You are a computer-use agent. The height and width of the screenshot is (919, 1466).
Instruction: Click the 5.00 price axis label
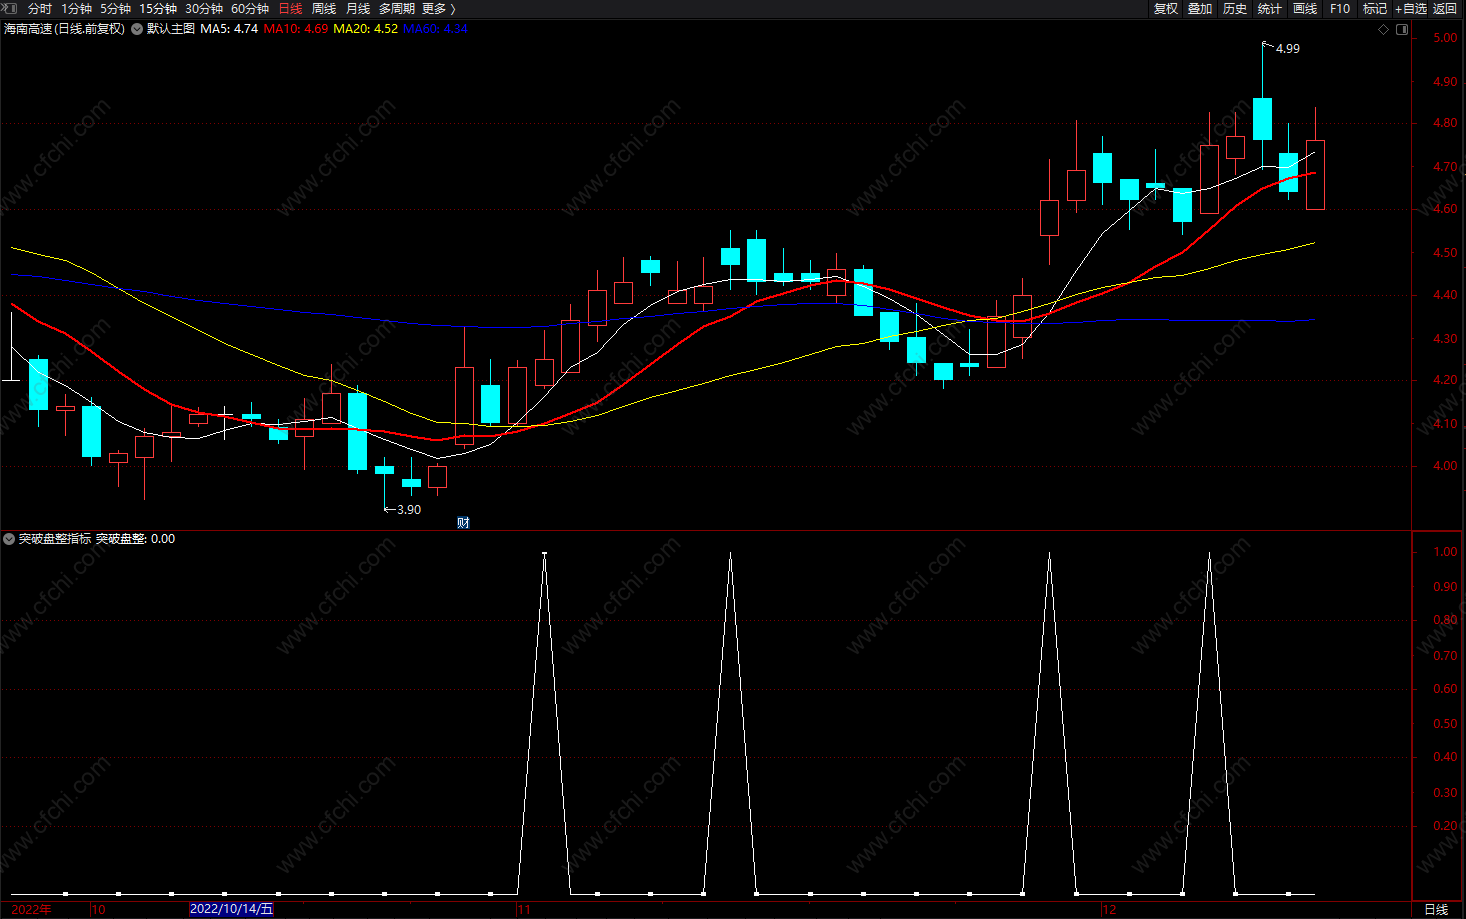tap(1445, 38)
